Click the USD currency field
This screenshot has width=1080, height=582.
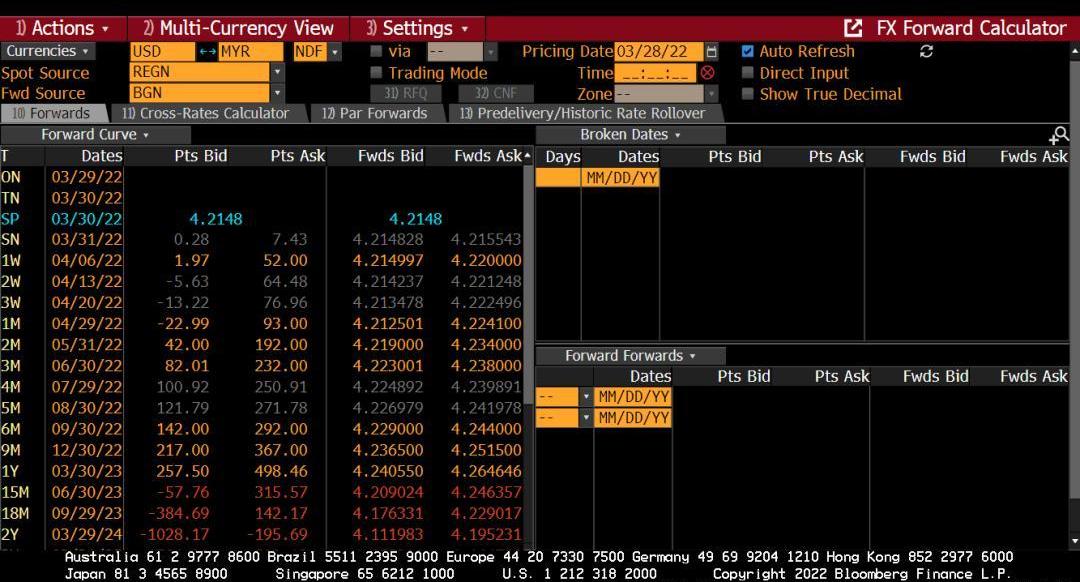coord(163,52)
